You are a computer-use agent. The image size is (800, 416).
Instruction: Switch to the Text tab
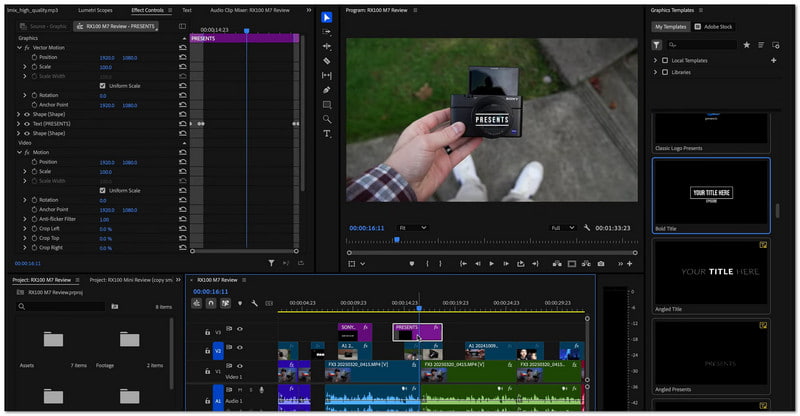pyautogui.click(x=187, y=10)
